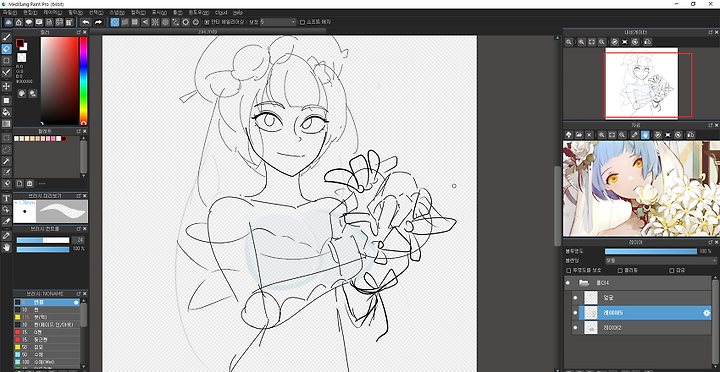The width and height of the screenshot is (720, 372).
Task: Activate eyedropper icon in reference panel
Action: (635, 135)
